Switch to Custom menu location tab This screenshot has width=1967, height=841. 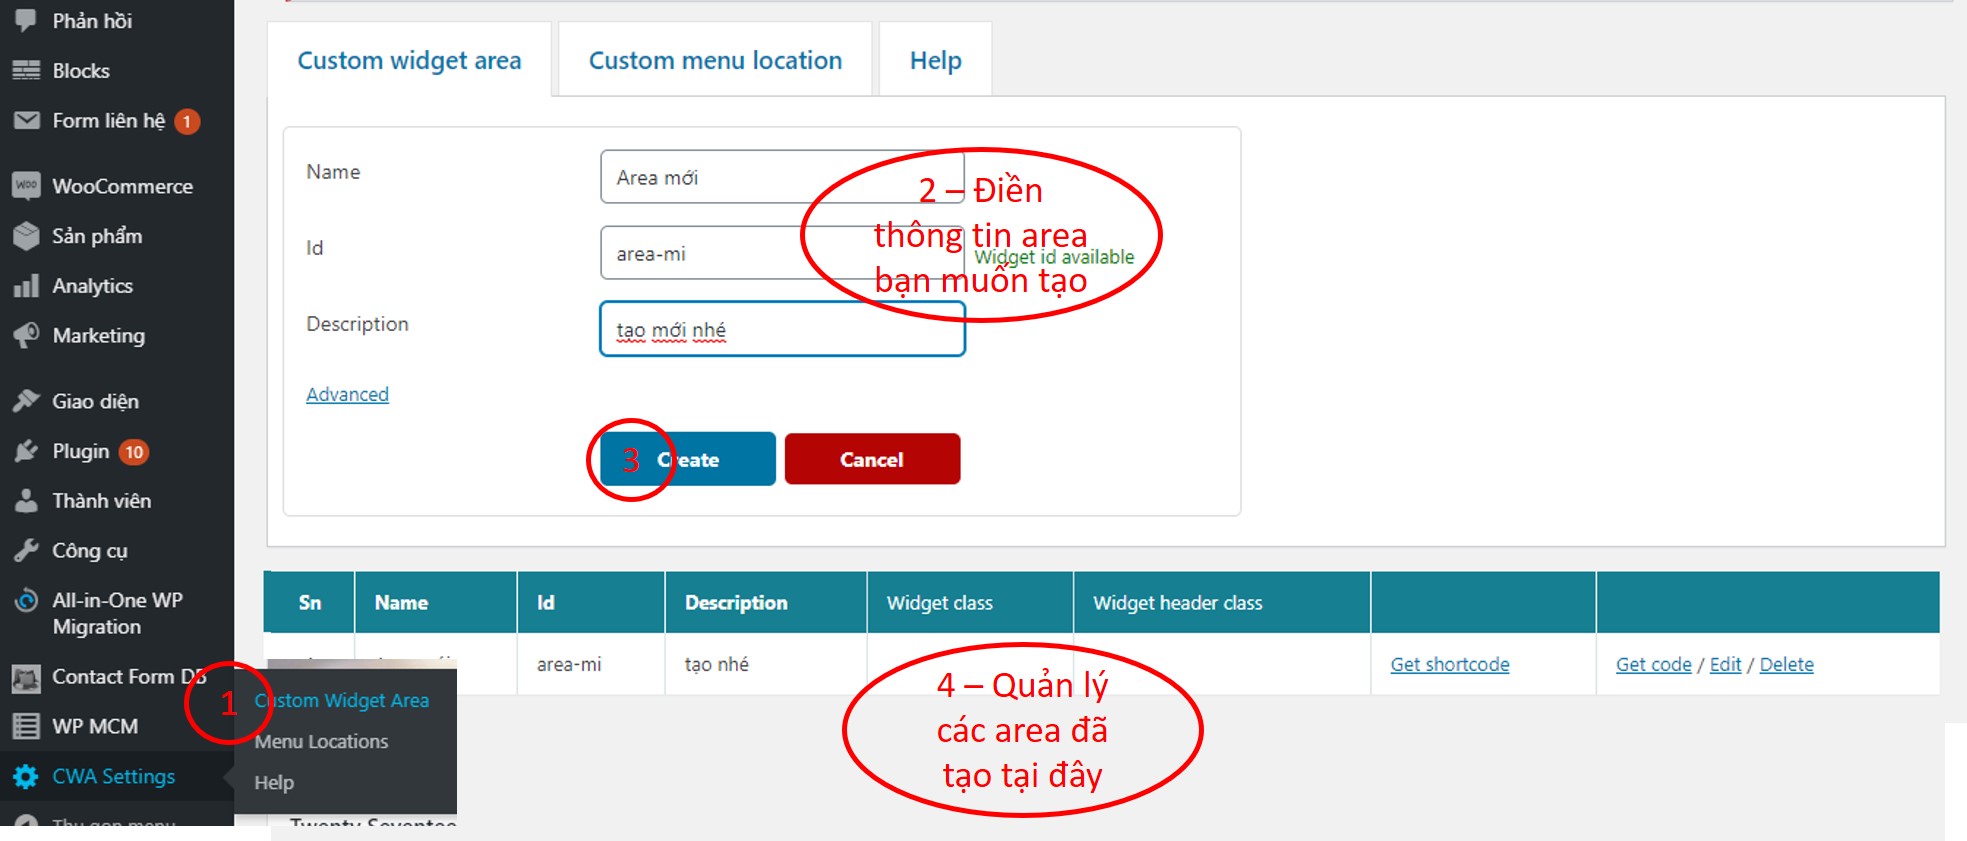[x=715, y=61]
